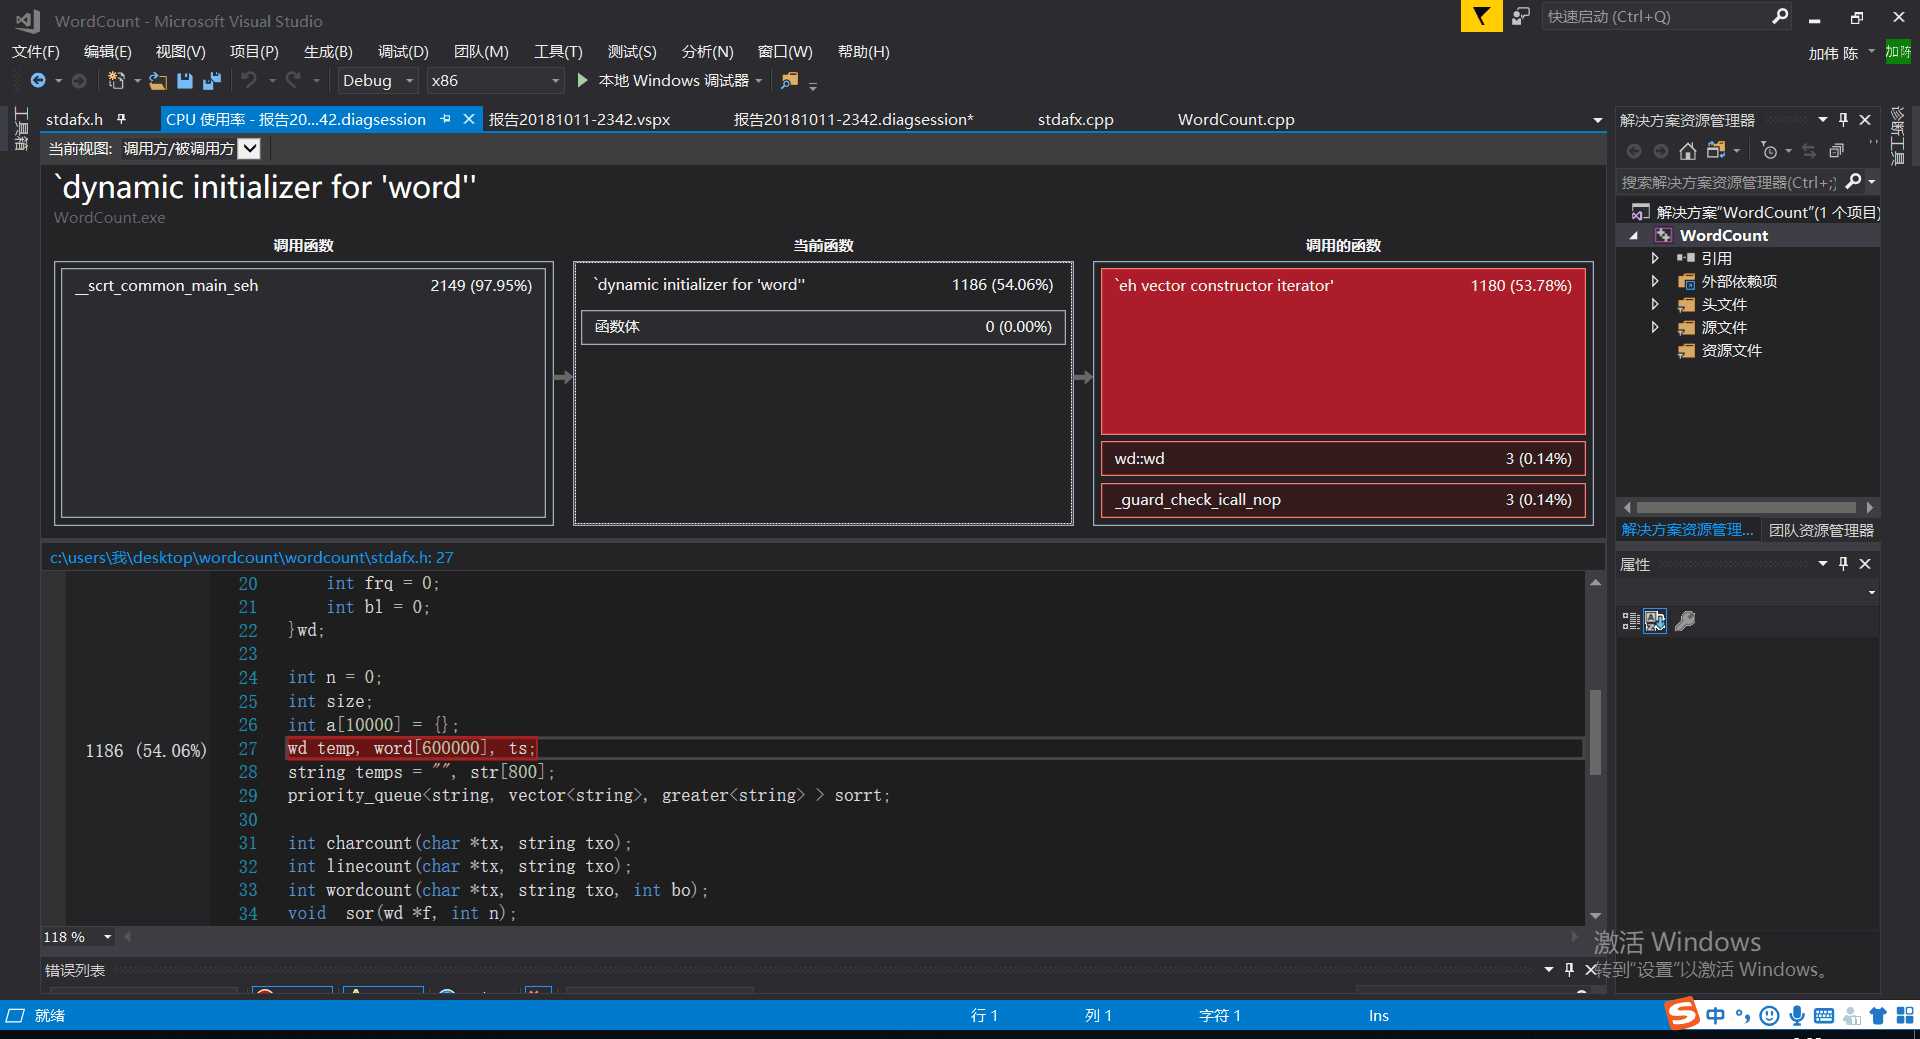This screenshot has width=1920, height=1039.
Task: Click the Sogou input method S icon
Action: click(x=1682, y=1014)
